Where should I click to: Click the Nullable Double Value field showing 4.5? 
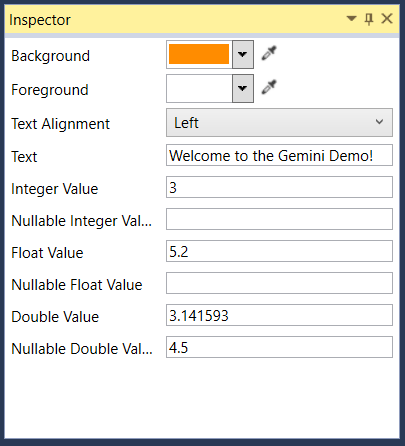[279, 347]
